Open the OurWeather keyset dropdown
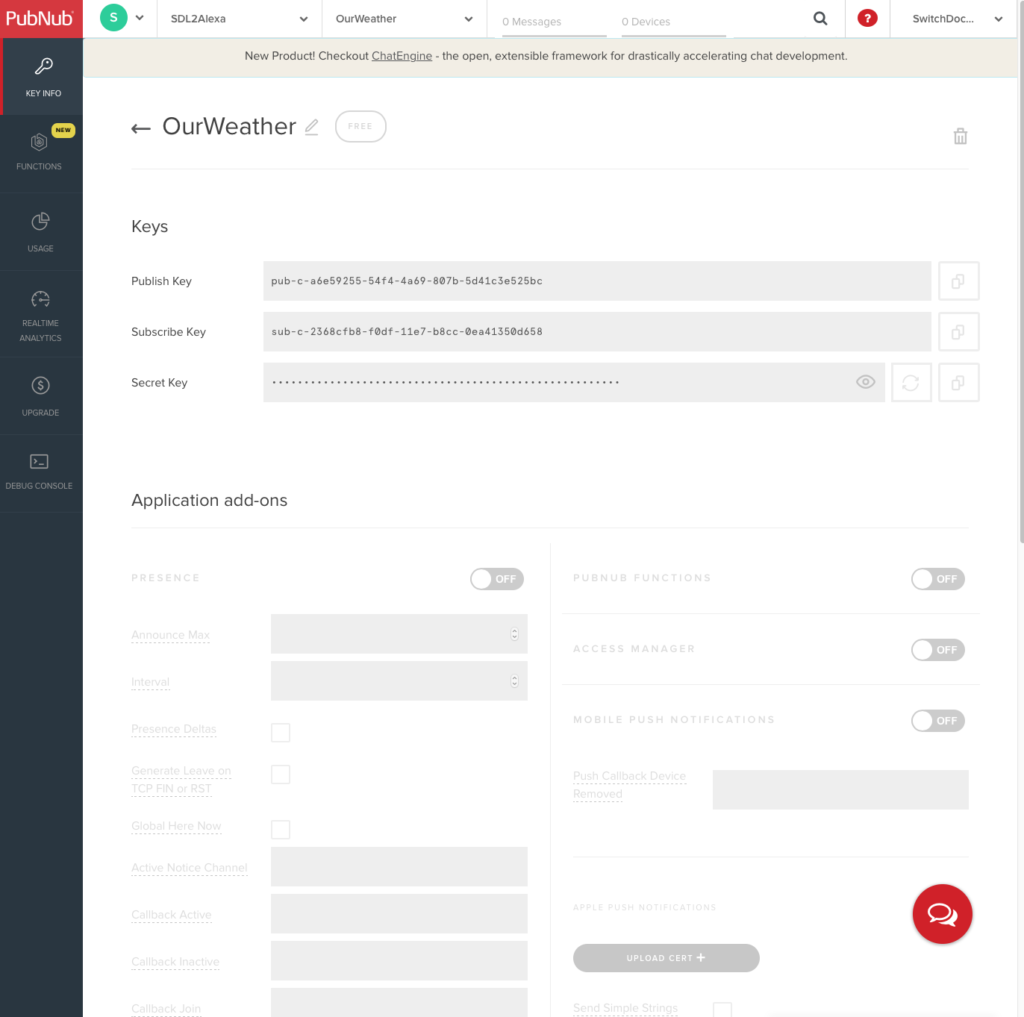Image resolution: width=1024 pixels, height=1017 pixels. [404, 19]
